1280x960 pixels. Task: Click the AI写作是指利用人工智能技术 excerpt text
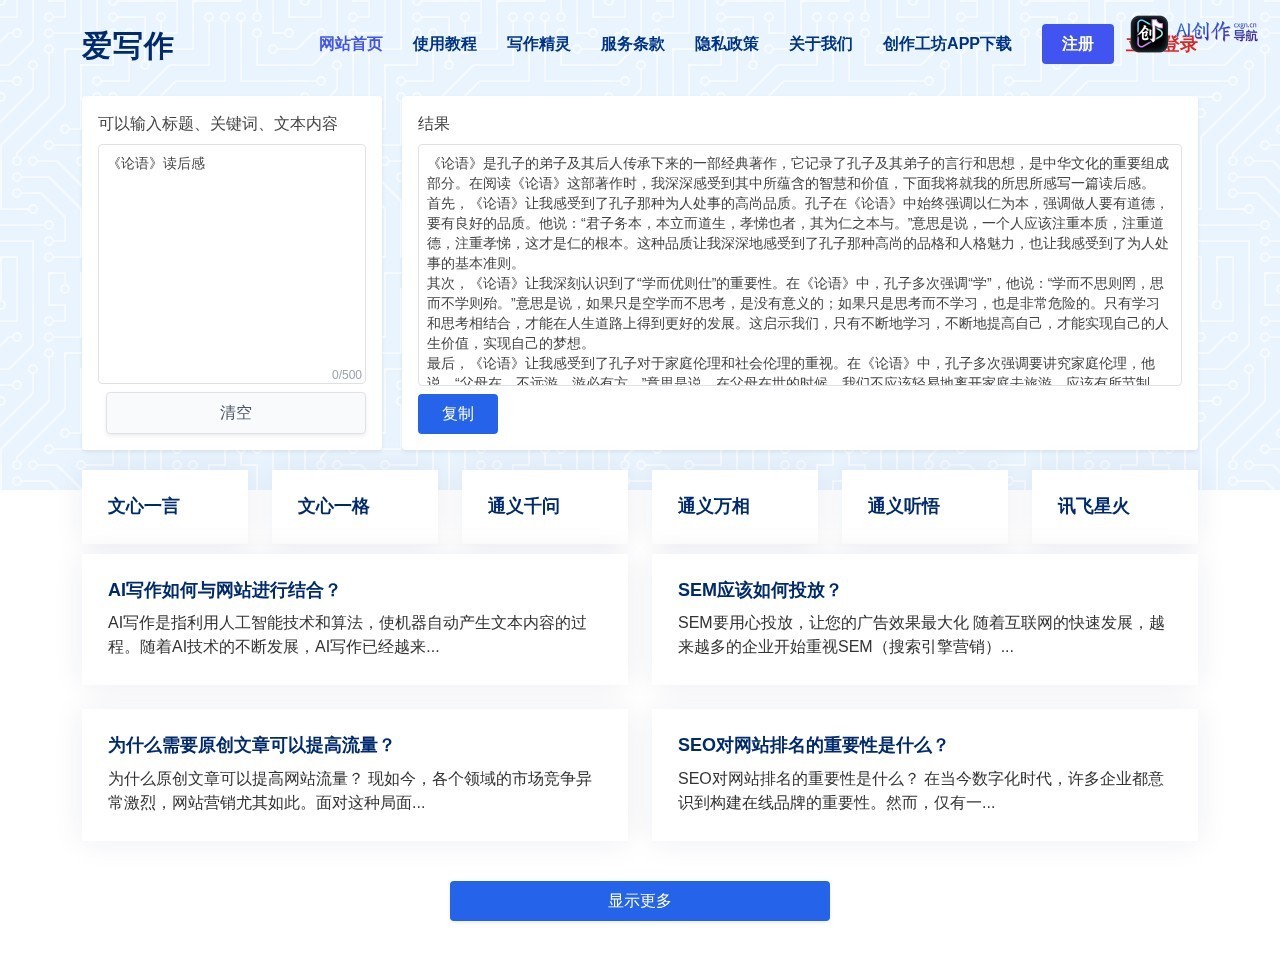click(347, 635)
